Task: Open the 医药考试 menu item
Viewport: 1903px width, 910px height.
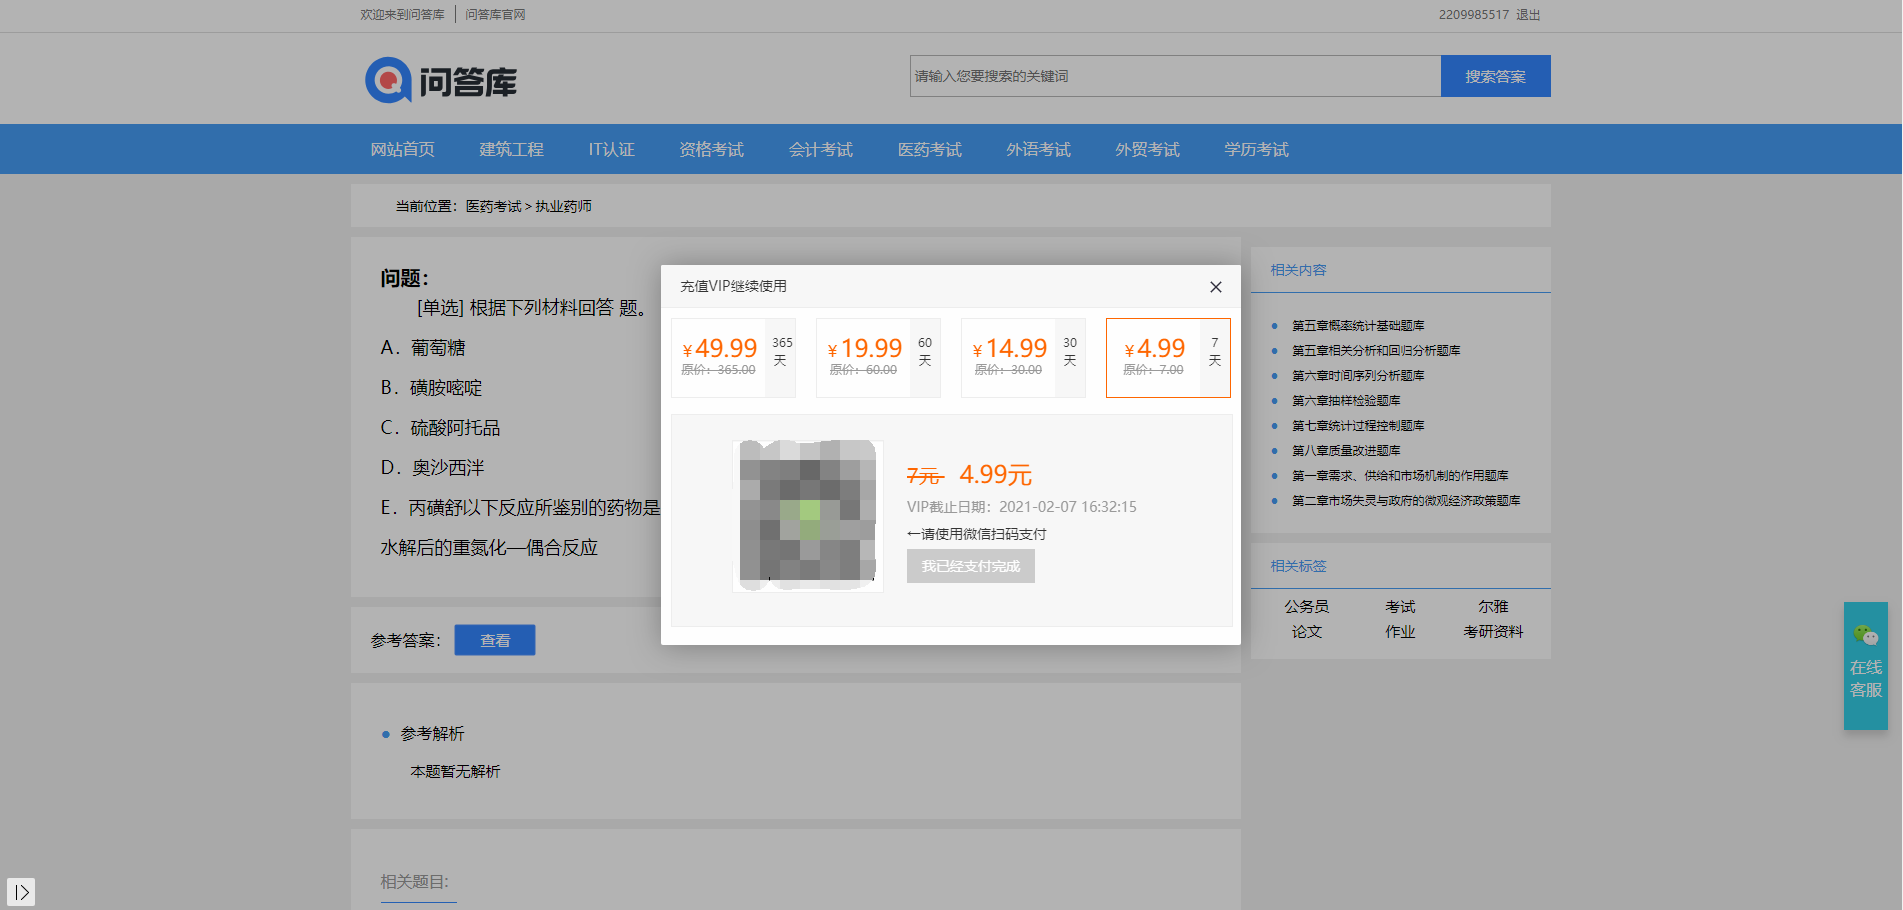Action: click(930, 149)
